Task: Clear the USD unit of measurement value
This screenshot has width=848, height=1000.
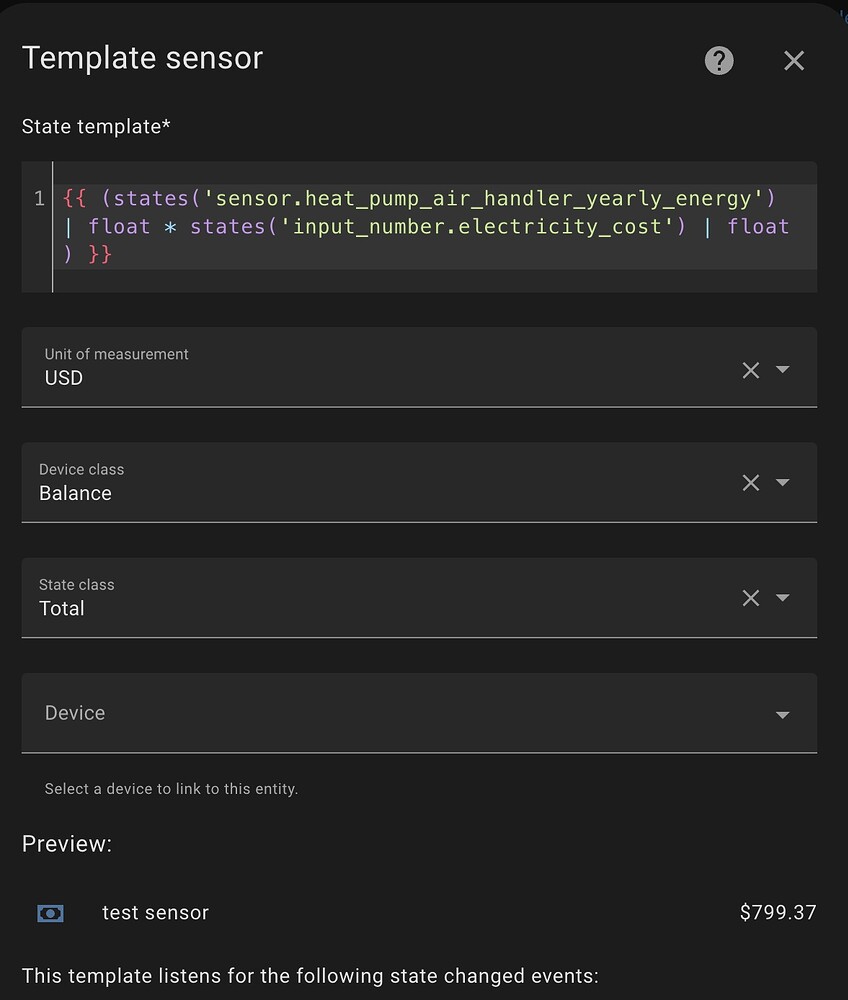Action: click(751, 370)
